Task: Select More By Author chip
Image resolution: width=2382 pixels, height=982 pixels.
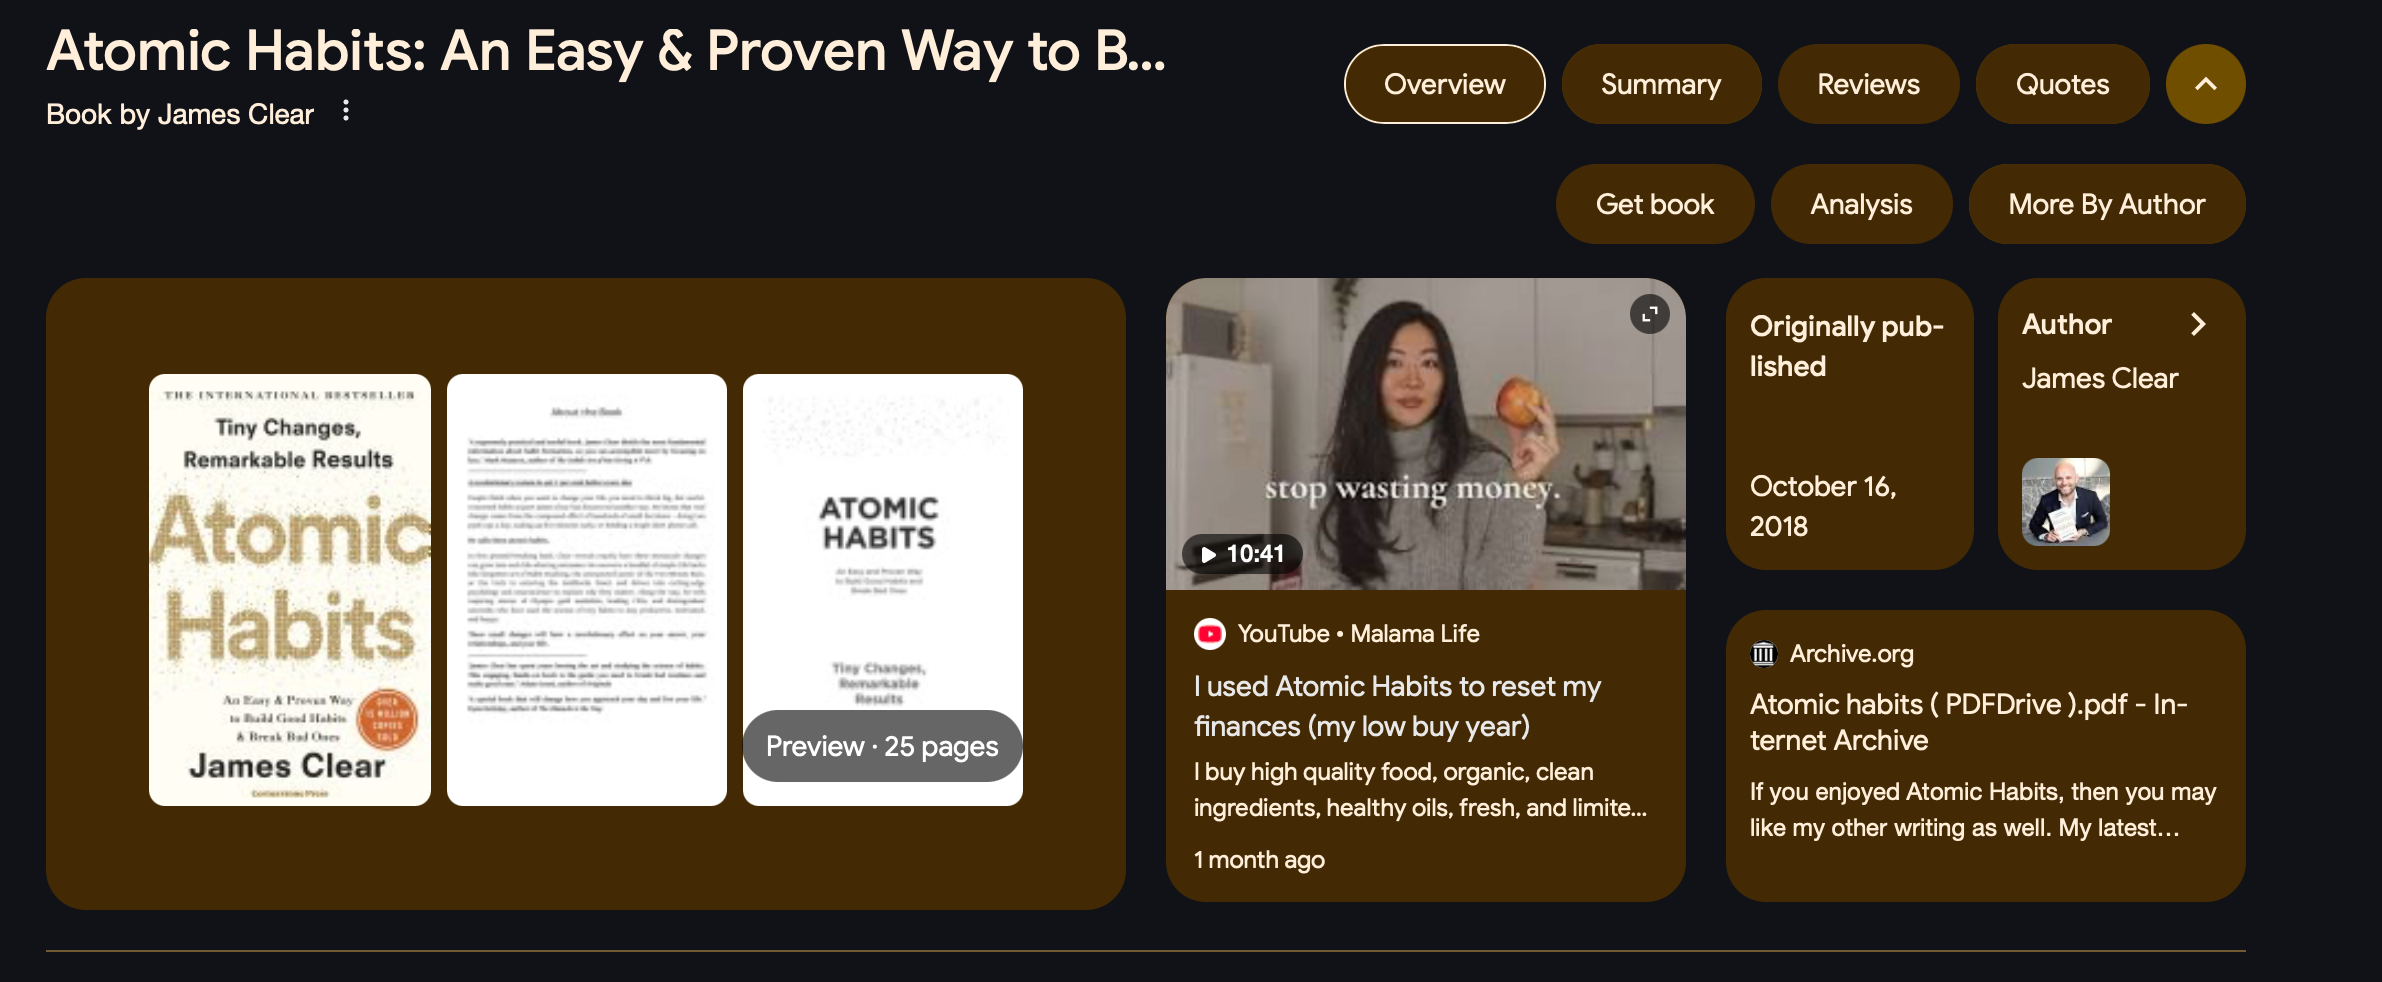Action: (2107, 204)
